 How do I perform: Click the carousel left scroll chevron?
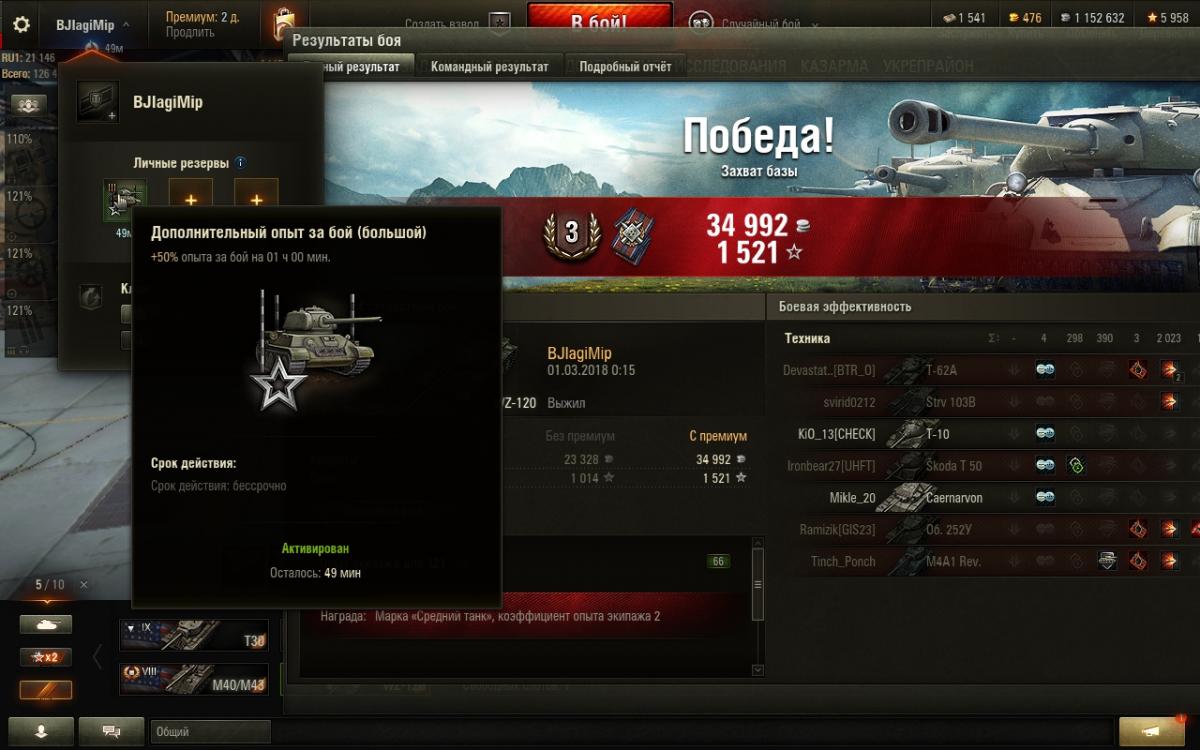98,657
